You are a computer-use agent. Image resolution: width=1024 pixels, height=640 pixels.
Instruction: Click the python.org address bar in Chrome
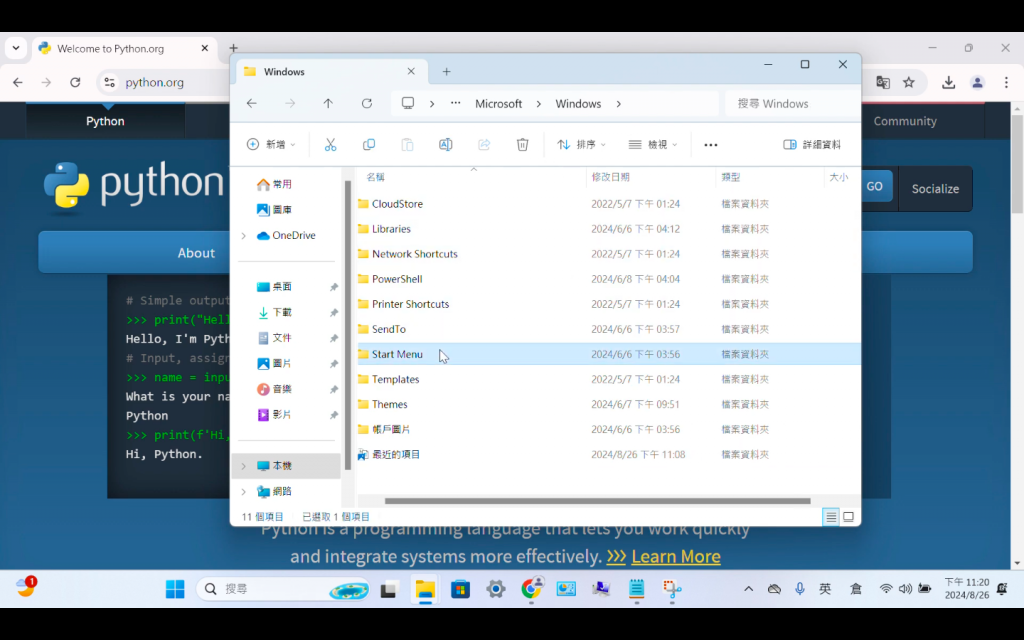(155, 82)
